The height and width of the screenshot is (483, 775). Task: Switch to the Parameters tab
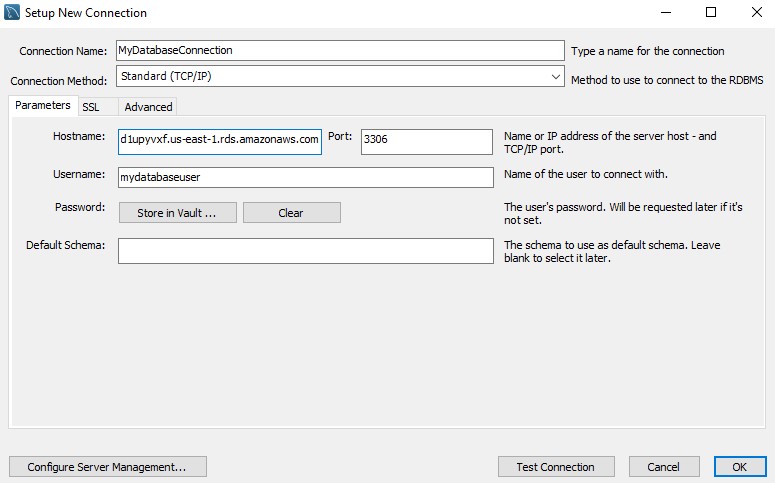[x=43, y=105]
